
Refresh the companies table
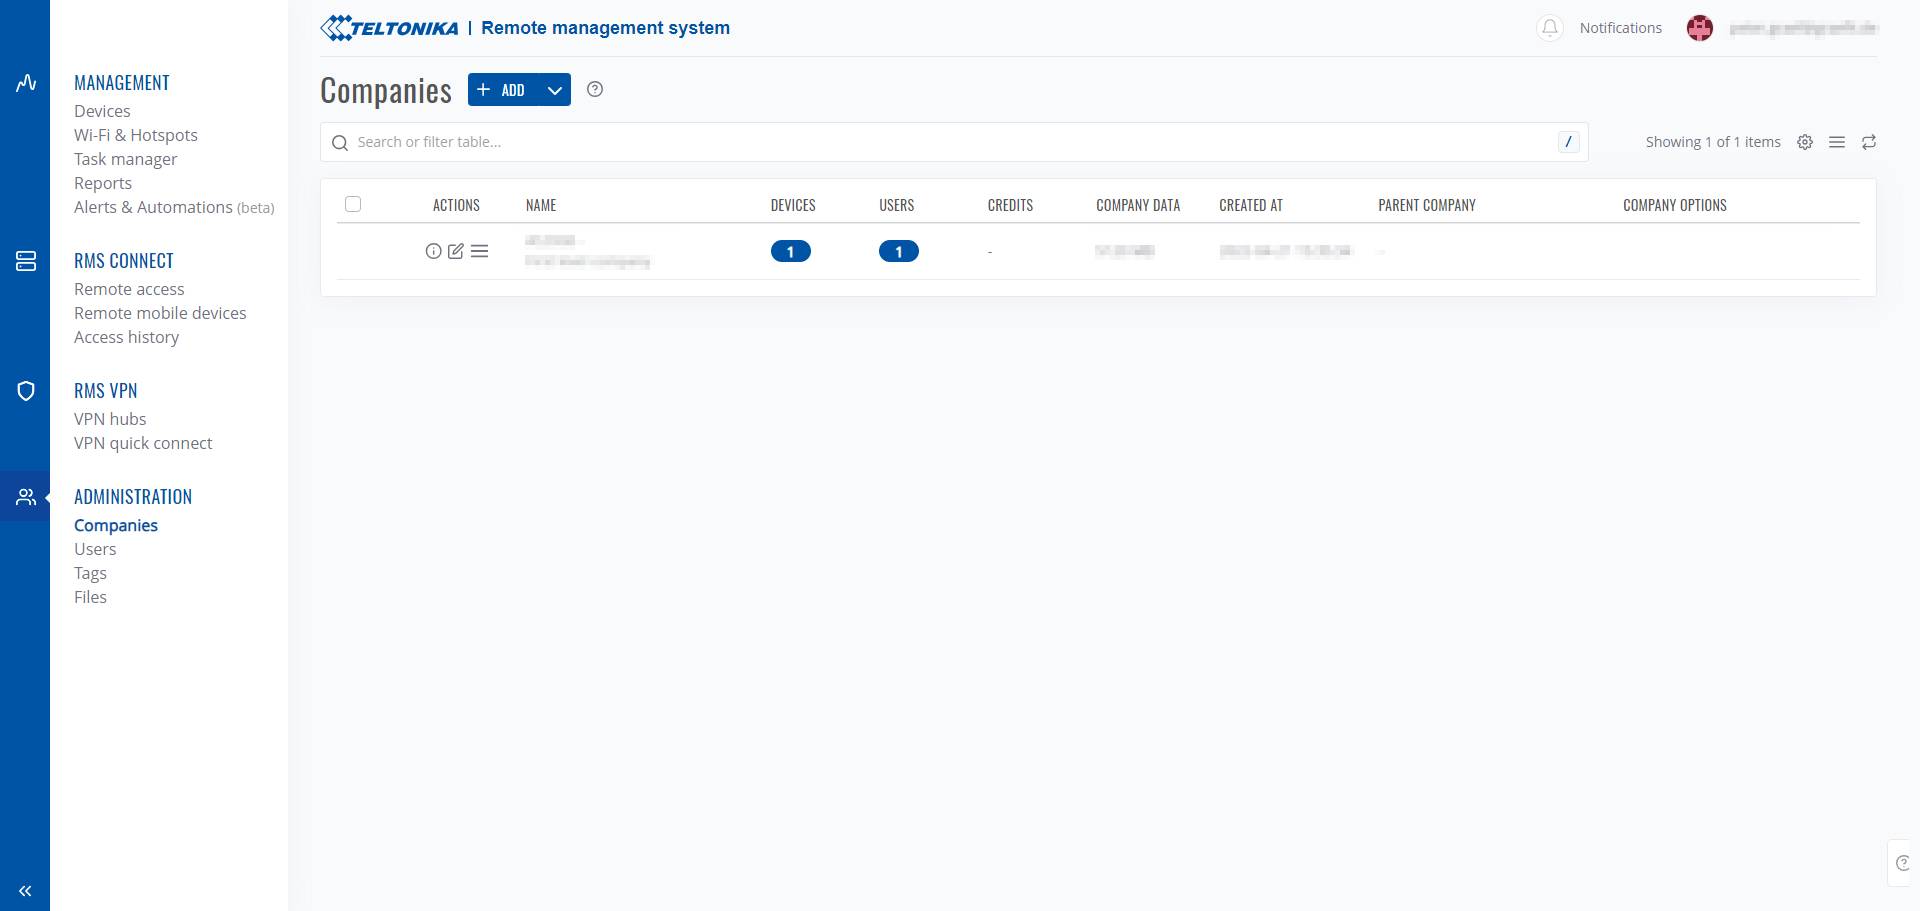[1869, 142]
